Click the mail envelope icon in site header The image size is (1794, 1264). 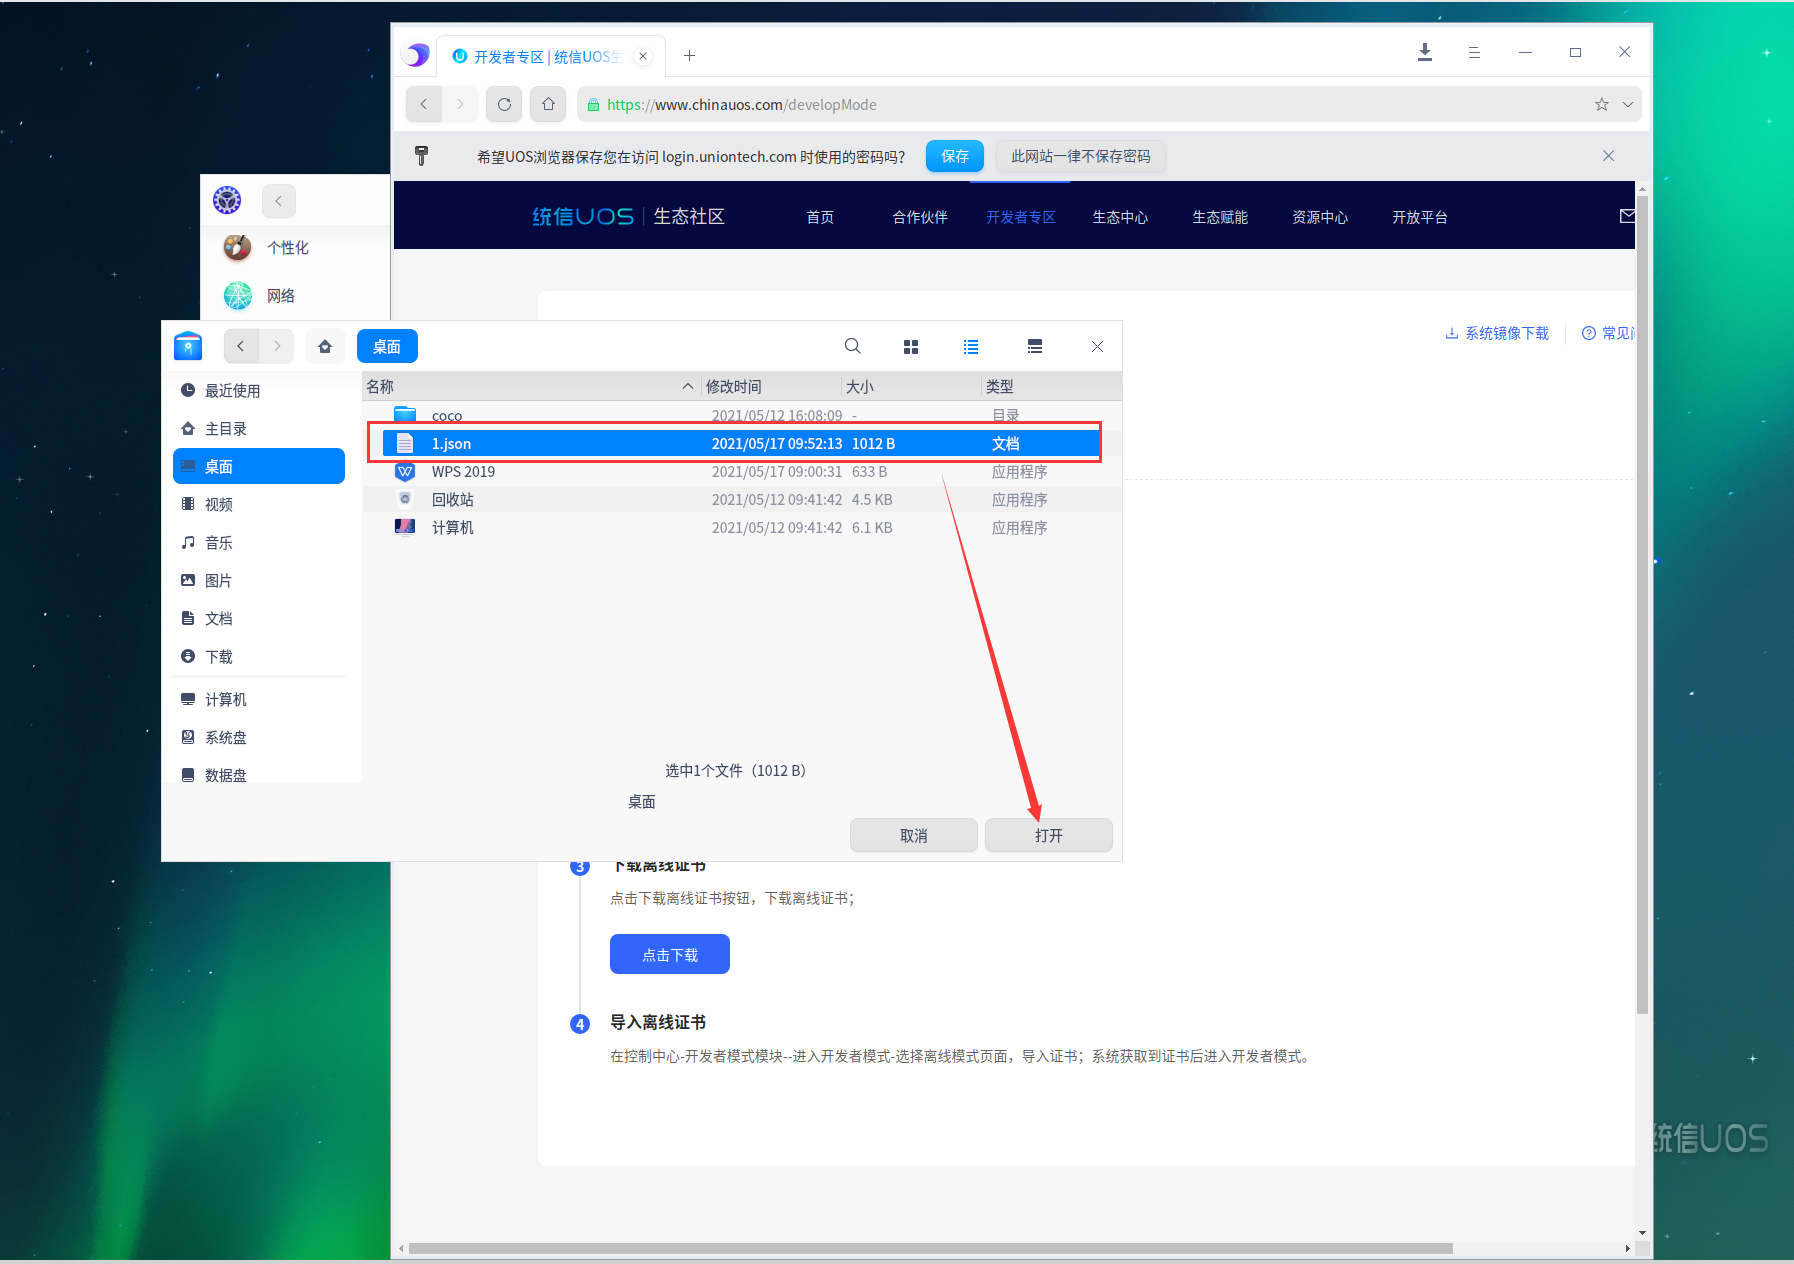[x=1627, y=216]
